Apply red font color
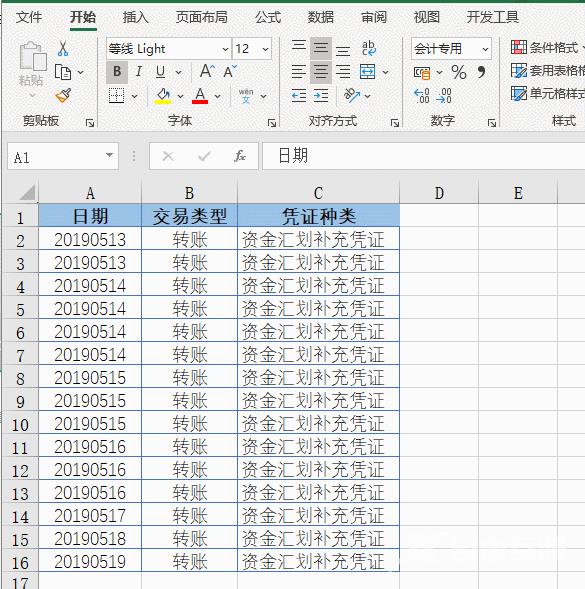The height and width of the screenshot is (589, 585). 200,95
